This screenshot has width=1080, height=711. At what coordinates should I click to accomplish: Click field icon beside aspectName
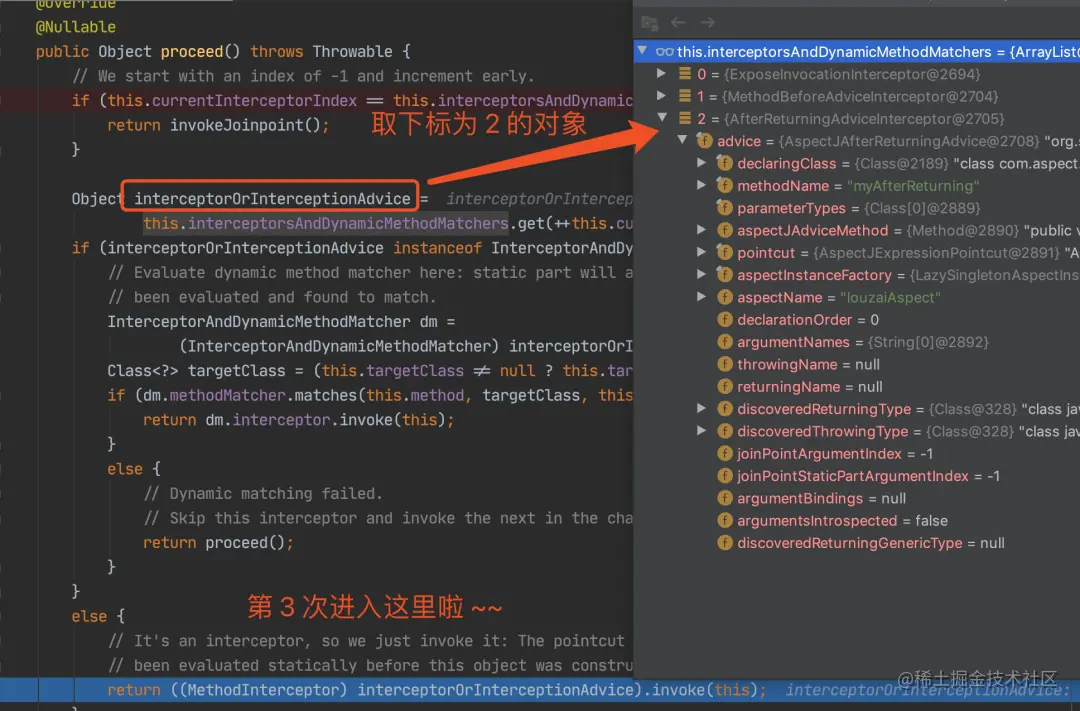click(724, 297)
